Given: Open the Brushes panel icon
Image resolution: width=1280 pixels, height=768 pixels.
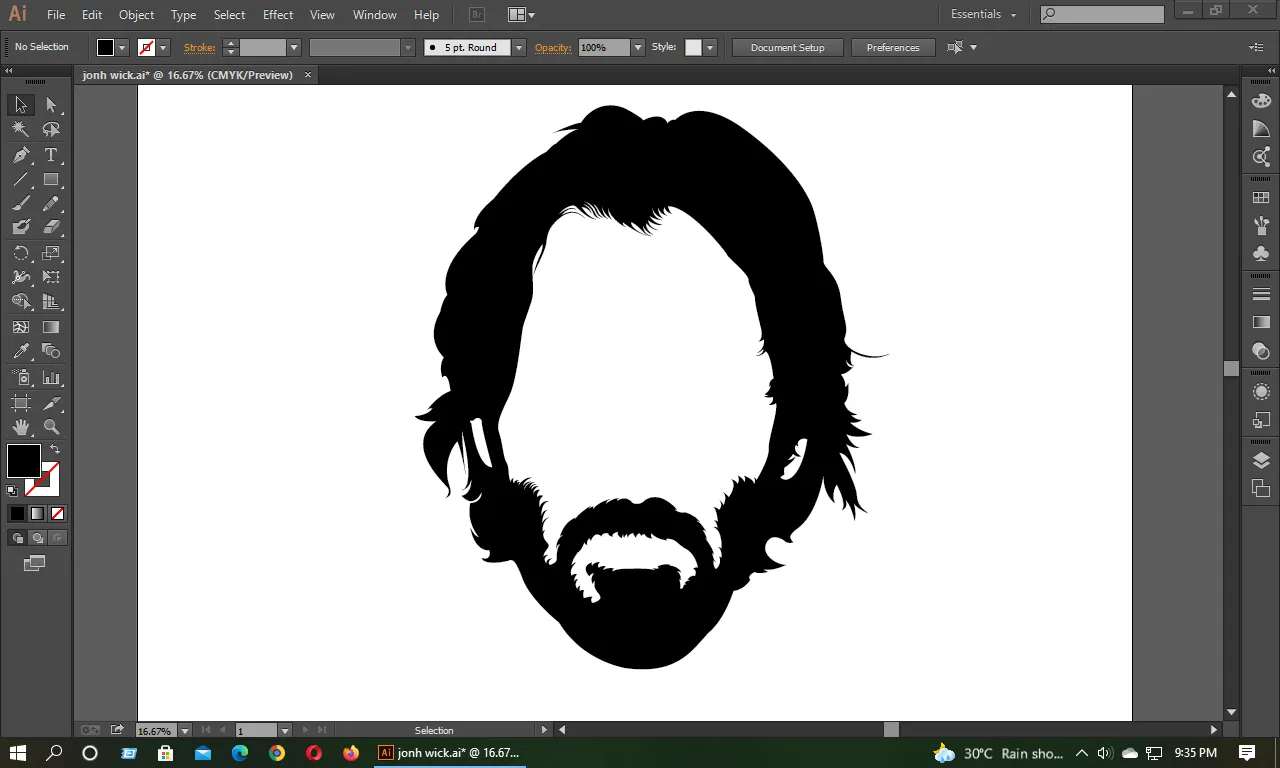Looking at the screenshot, I should coord(1261,226).
